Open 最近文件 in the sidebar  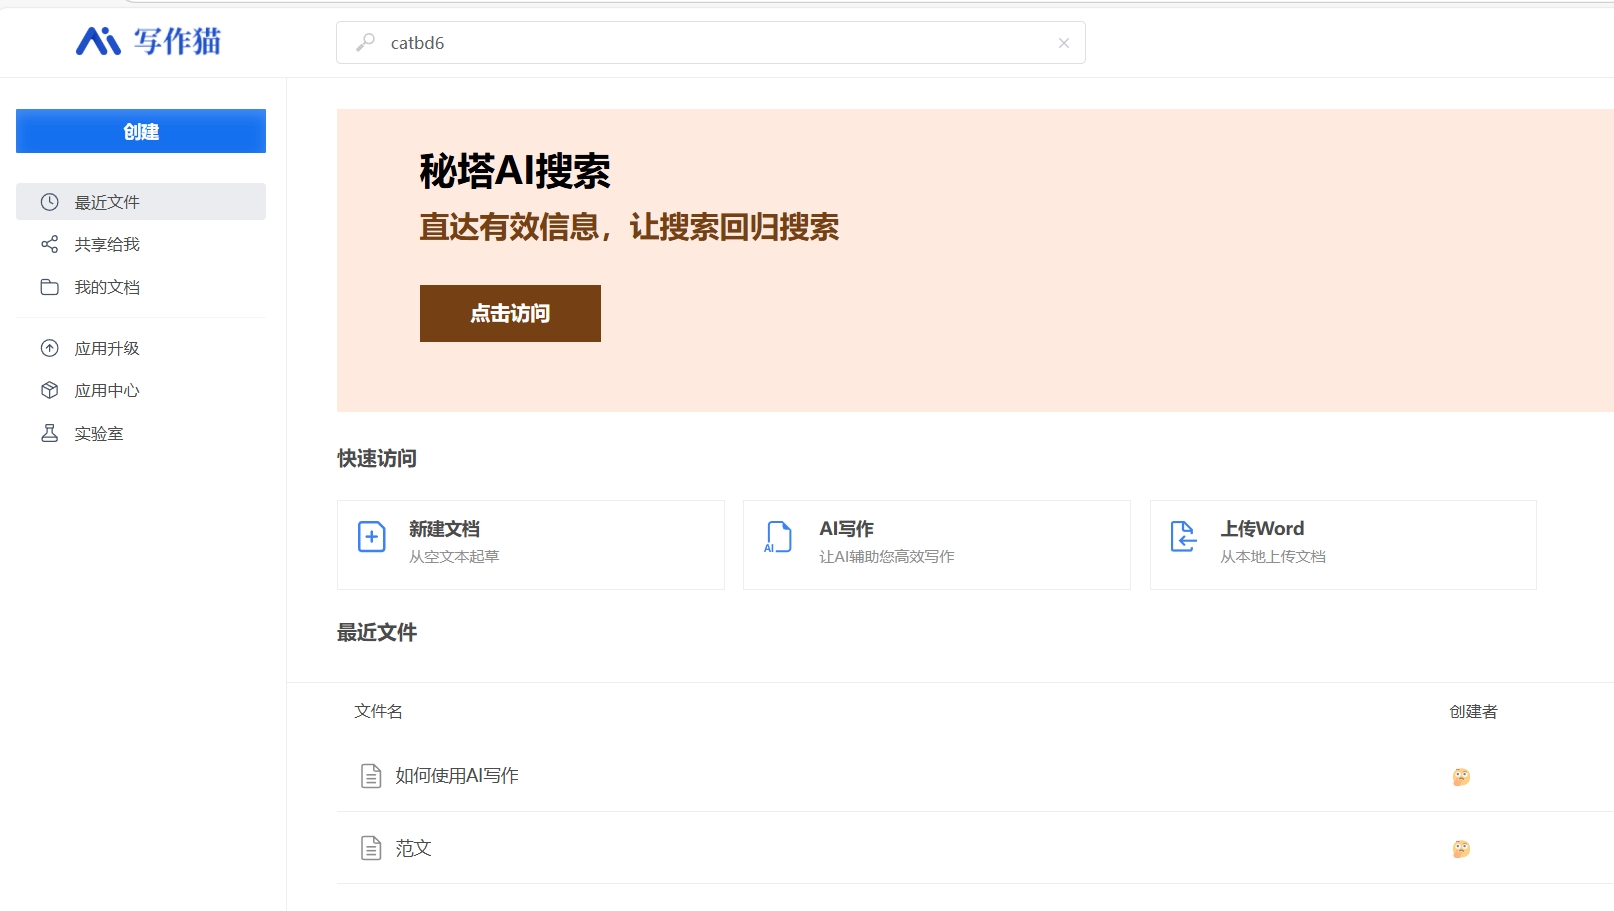click(x=141, y=202)
